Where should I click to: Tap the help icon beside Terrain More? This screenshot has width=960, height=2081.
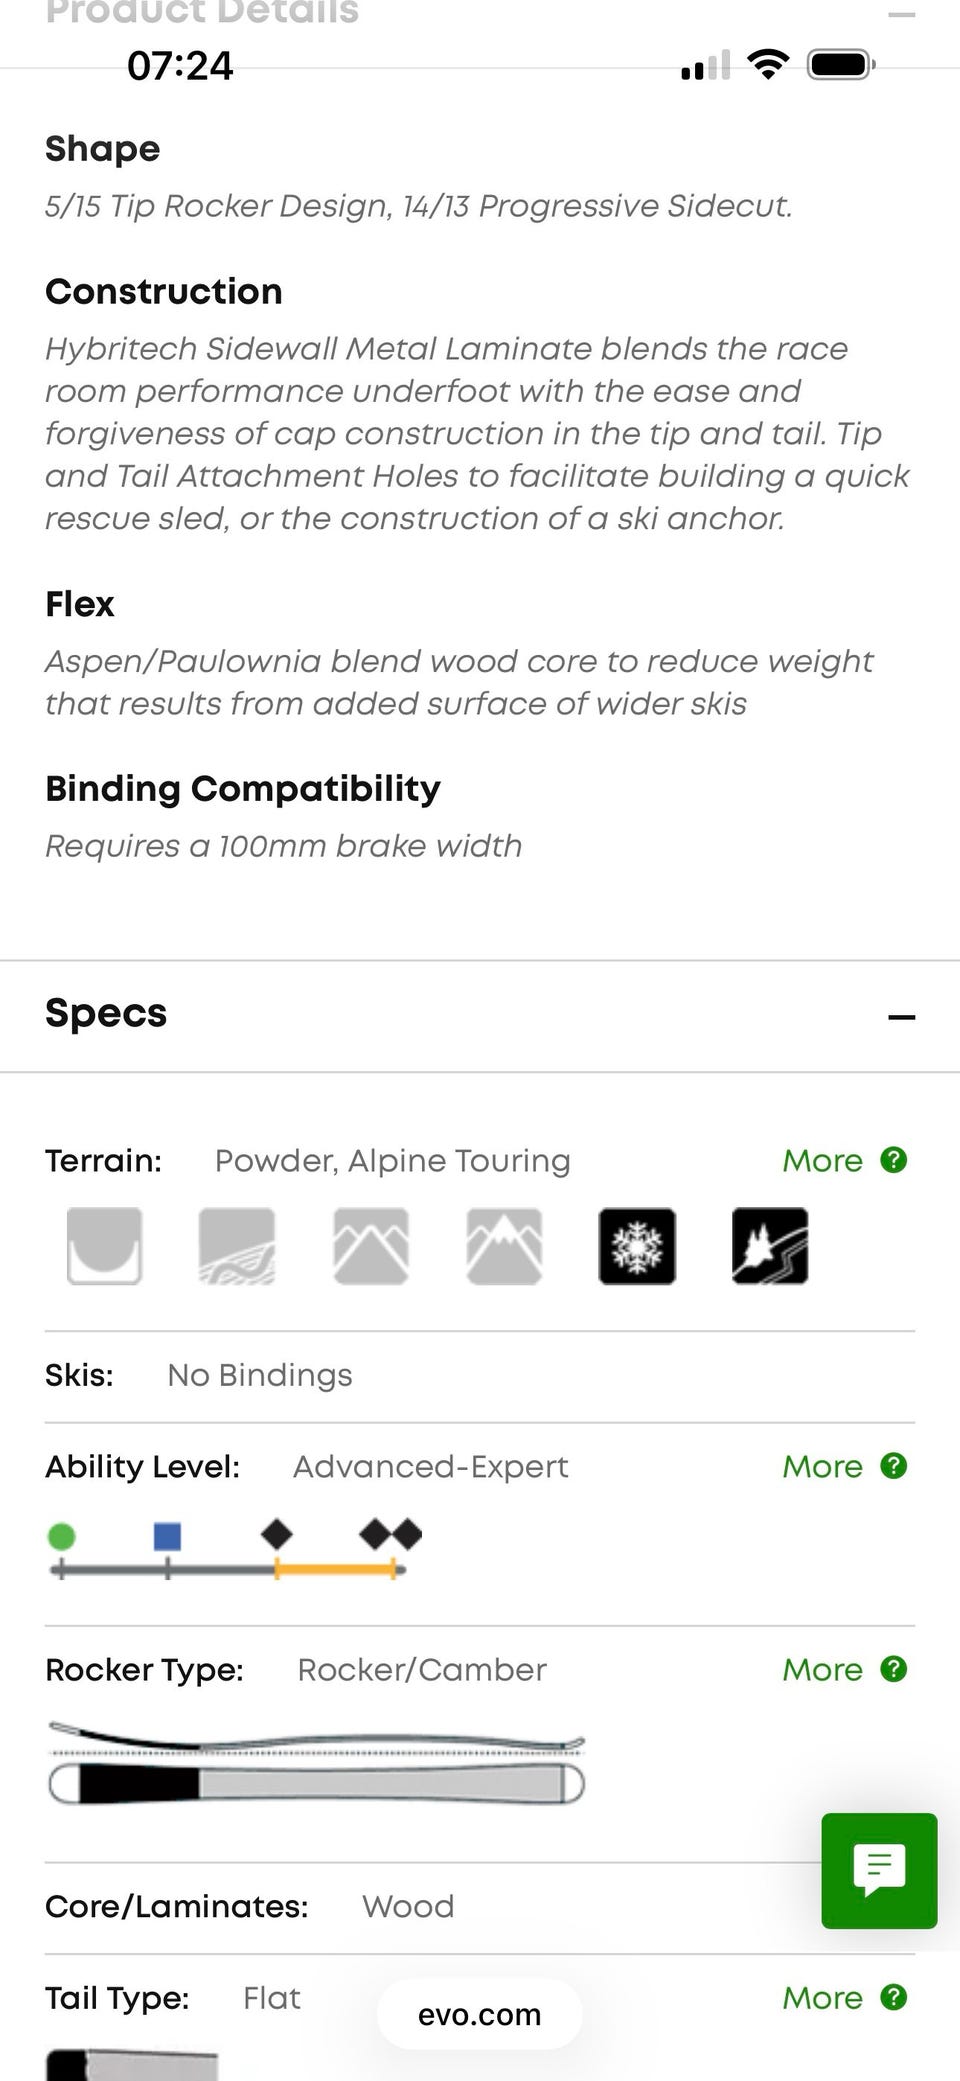(x=893, y=1160)
